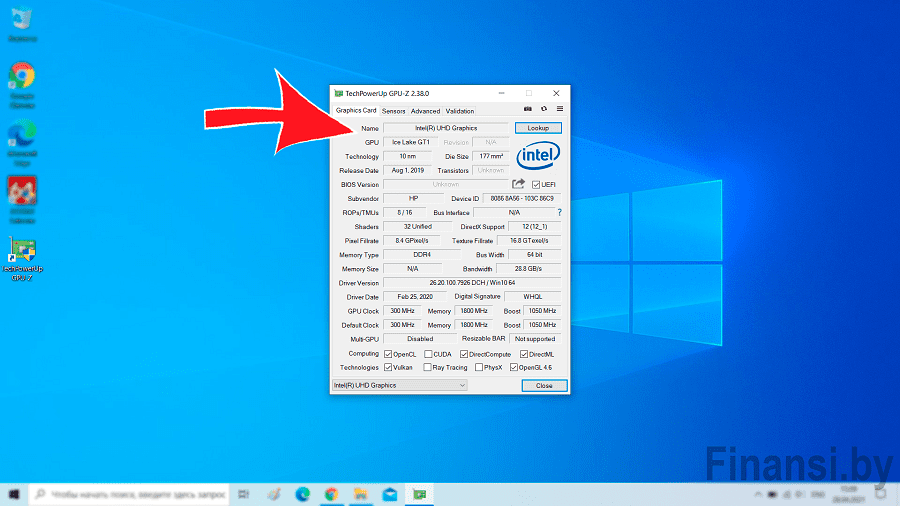Image resolution: width=900 pixels, height=506 pixels.
Task: Click the Driver Version field
Action: [x=472, y=283]
